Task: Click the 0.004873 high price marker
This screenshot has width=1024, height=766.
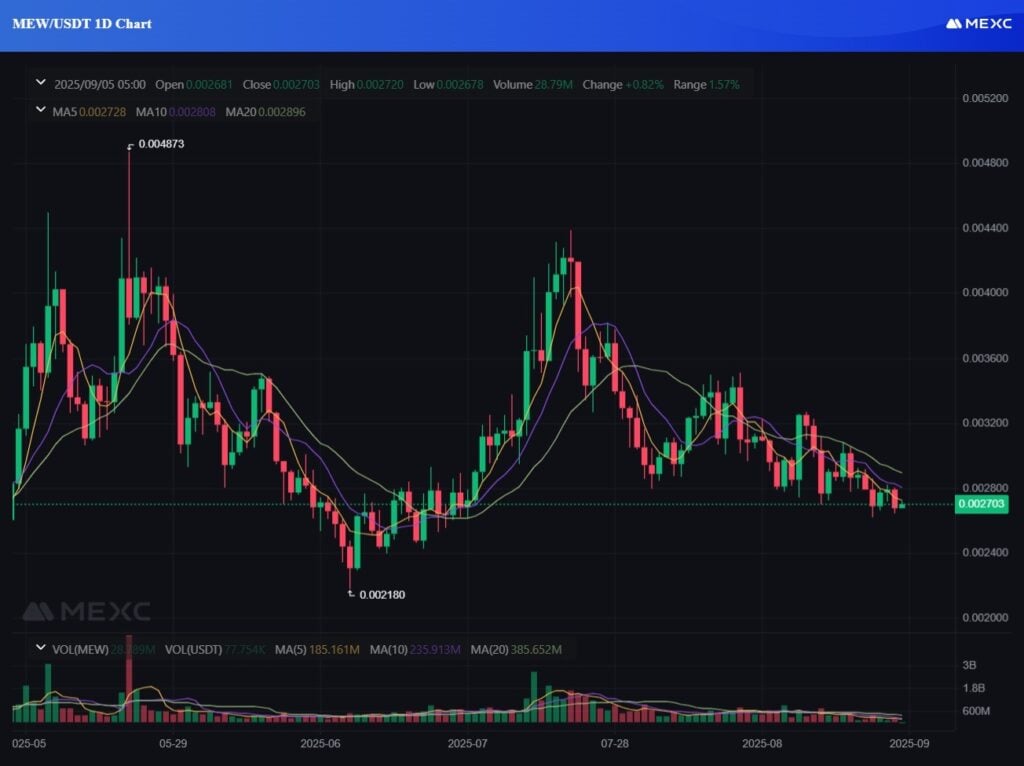Action: [161, 144]
